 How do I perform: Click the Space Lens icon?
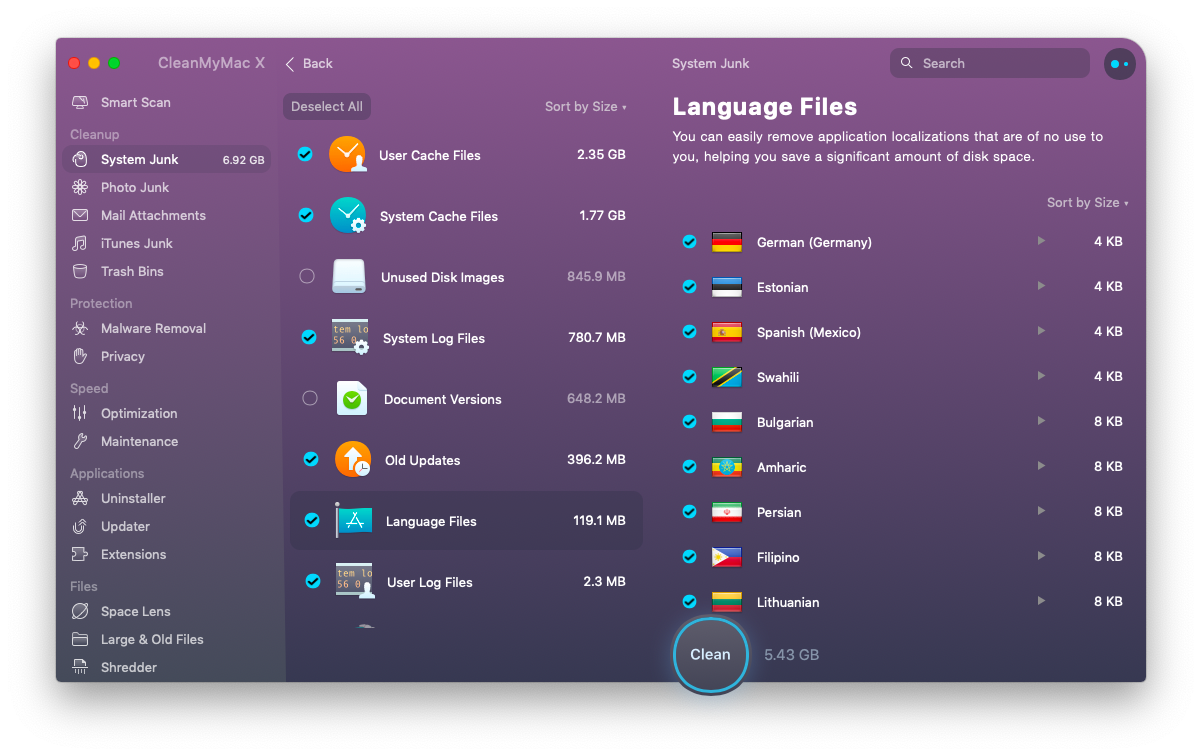tap(80, 612)
